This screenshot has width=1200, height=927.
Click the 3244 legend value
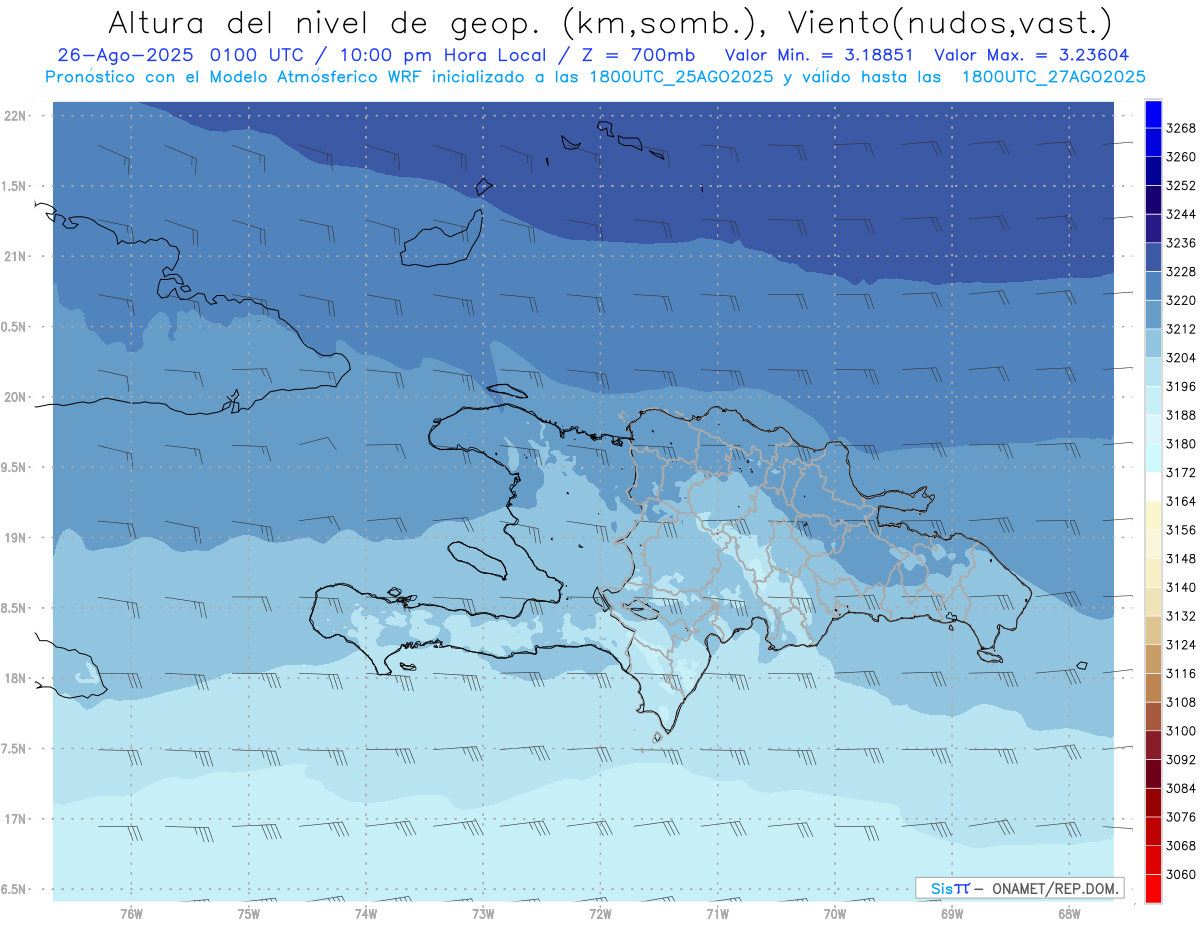[x=1181, y=214]
